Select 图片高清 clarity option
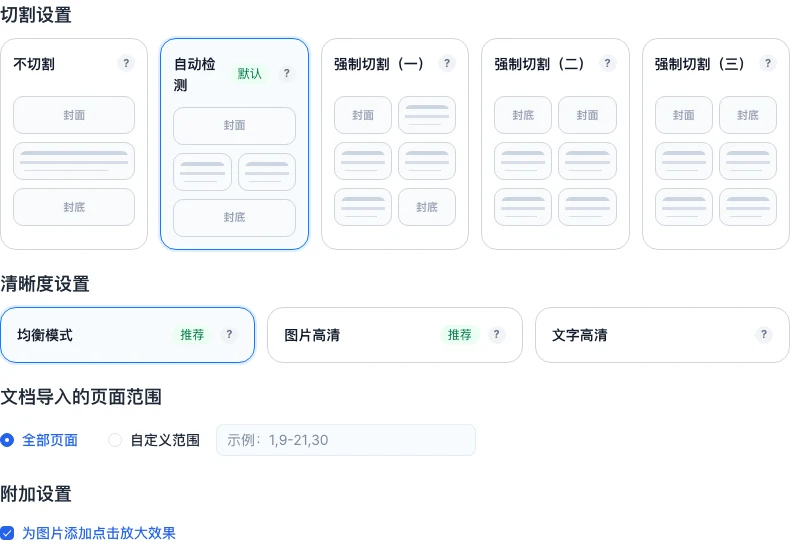Screen dimensions: 790x549 tap(395, 335)
